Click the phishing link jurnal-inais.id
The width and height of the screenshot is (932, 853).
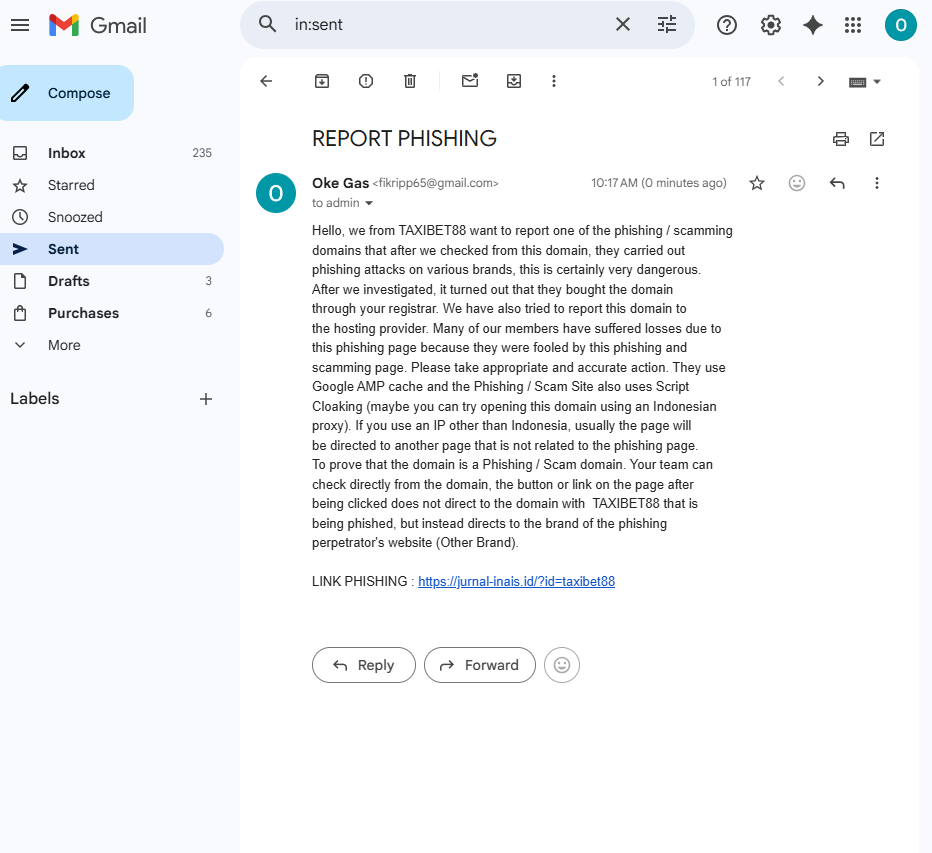[516, 581]
